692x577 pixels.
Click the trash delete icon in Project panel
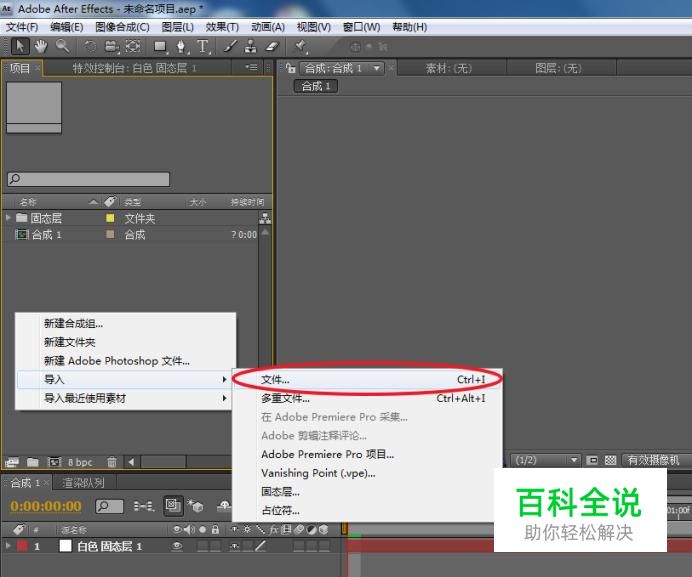(112, 462)
